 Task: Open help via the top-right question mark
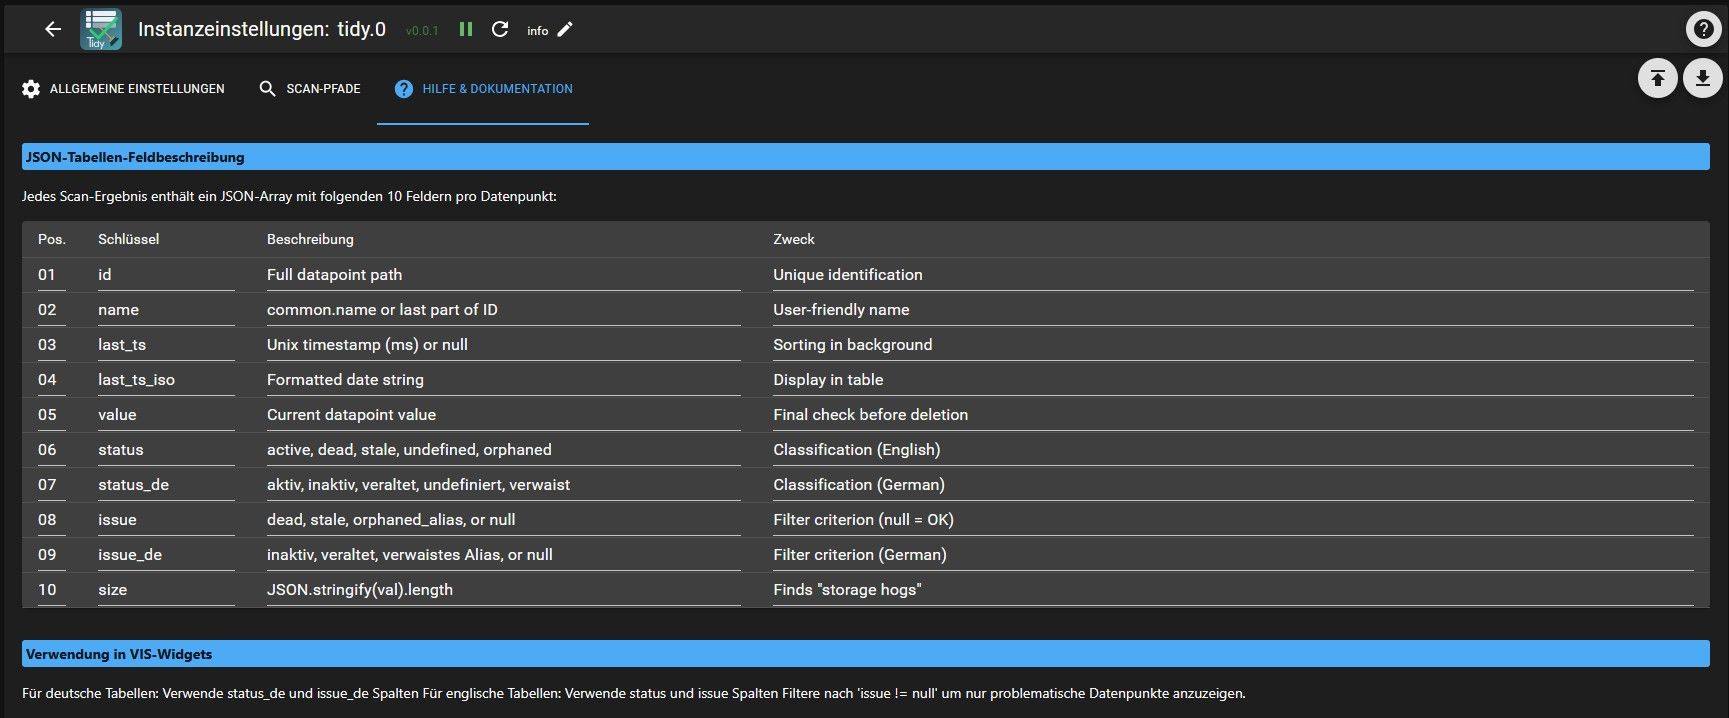click(x=1702, y=30)
